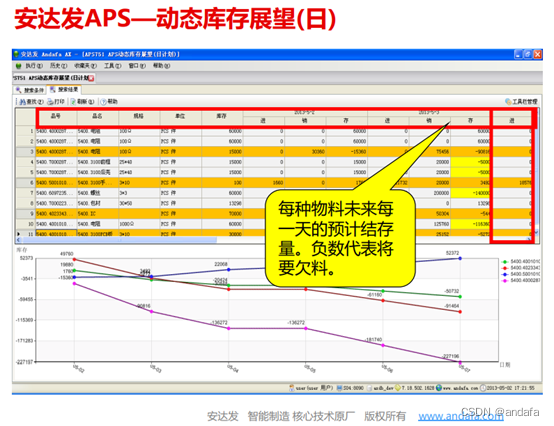Close the APS动态库存展望 document tab
This screenshot has height=426, width=554.
point(91,78)
